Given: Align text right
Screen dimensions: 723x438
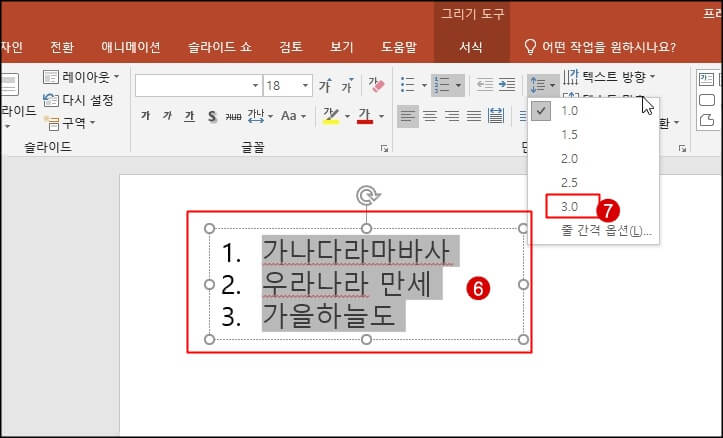Looking at the screenshot, I should pos(452,116).
